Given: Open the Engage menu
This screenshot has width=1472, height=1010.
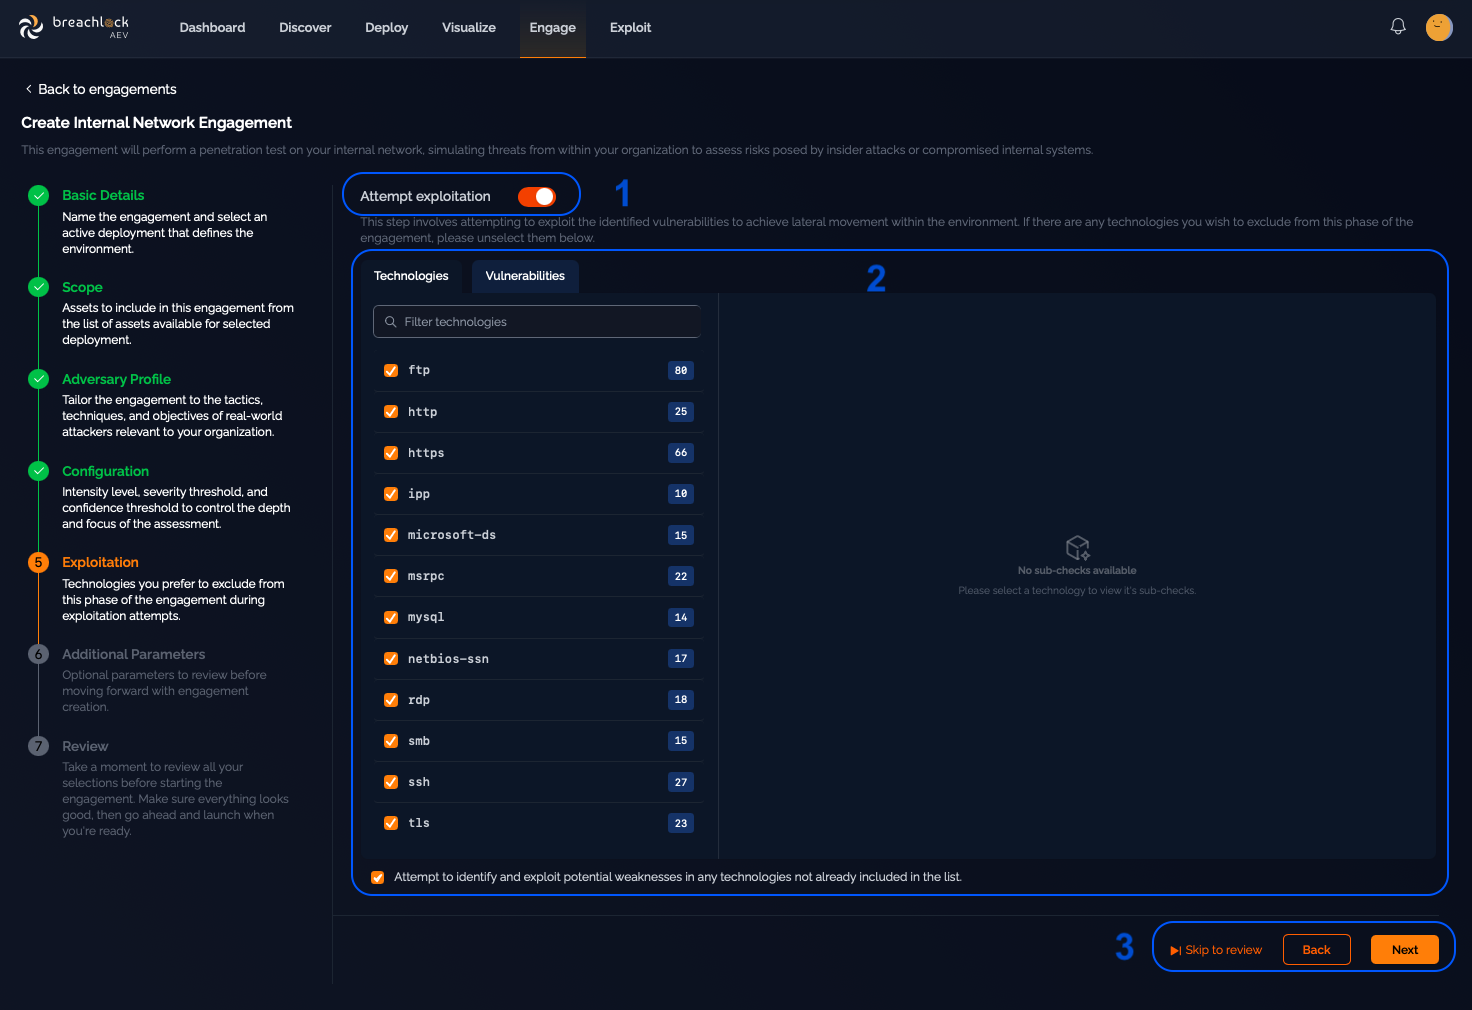Looking at the screenshot, I should 552,28.
